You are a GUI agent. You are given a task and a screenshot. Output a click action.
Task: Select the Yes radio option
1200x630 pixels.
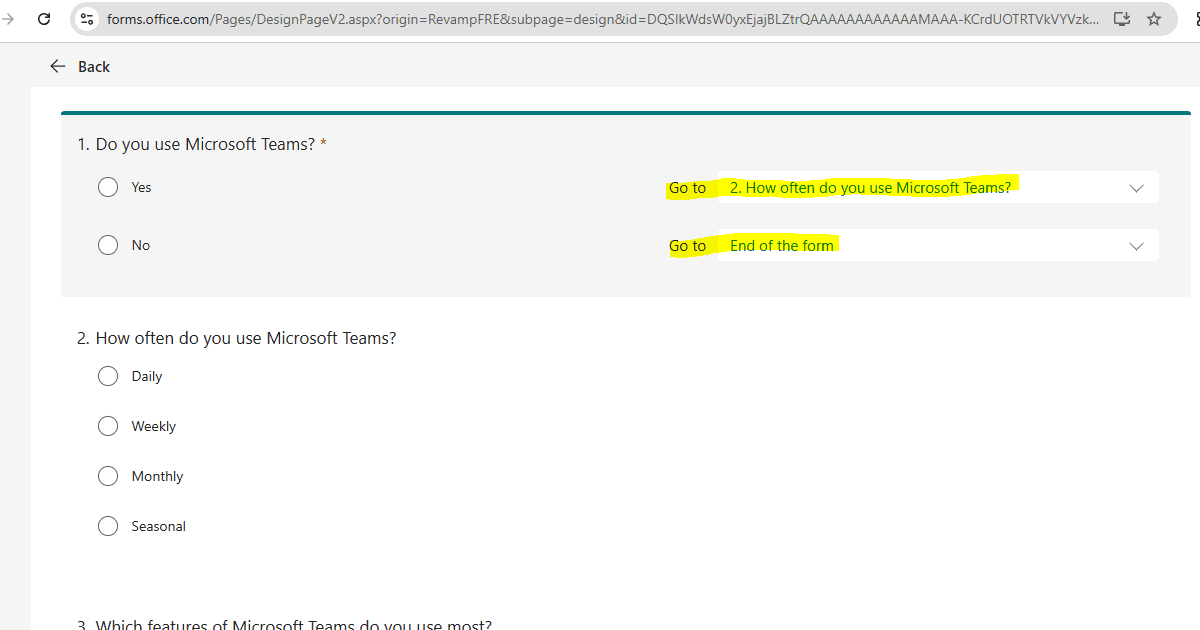coord(108,187)
